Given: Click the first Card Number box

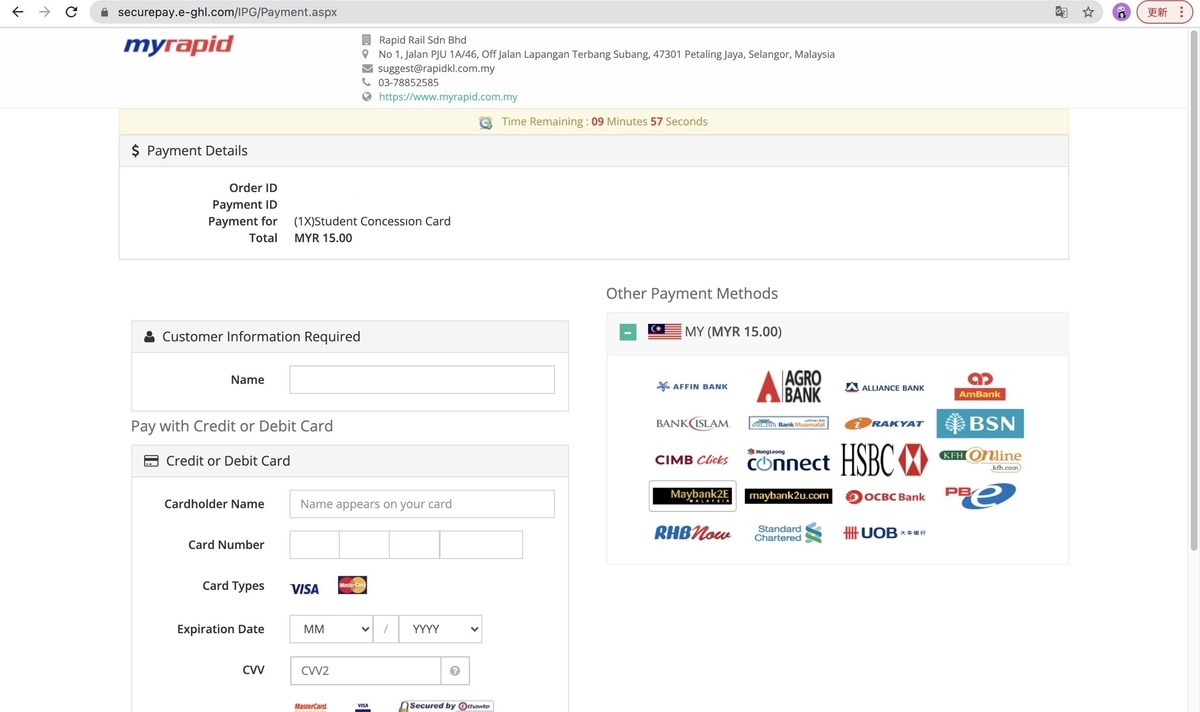Looking at the screenshot, I should click(x=315, y=545).
